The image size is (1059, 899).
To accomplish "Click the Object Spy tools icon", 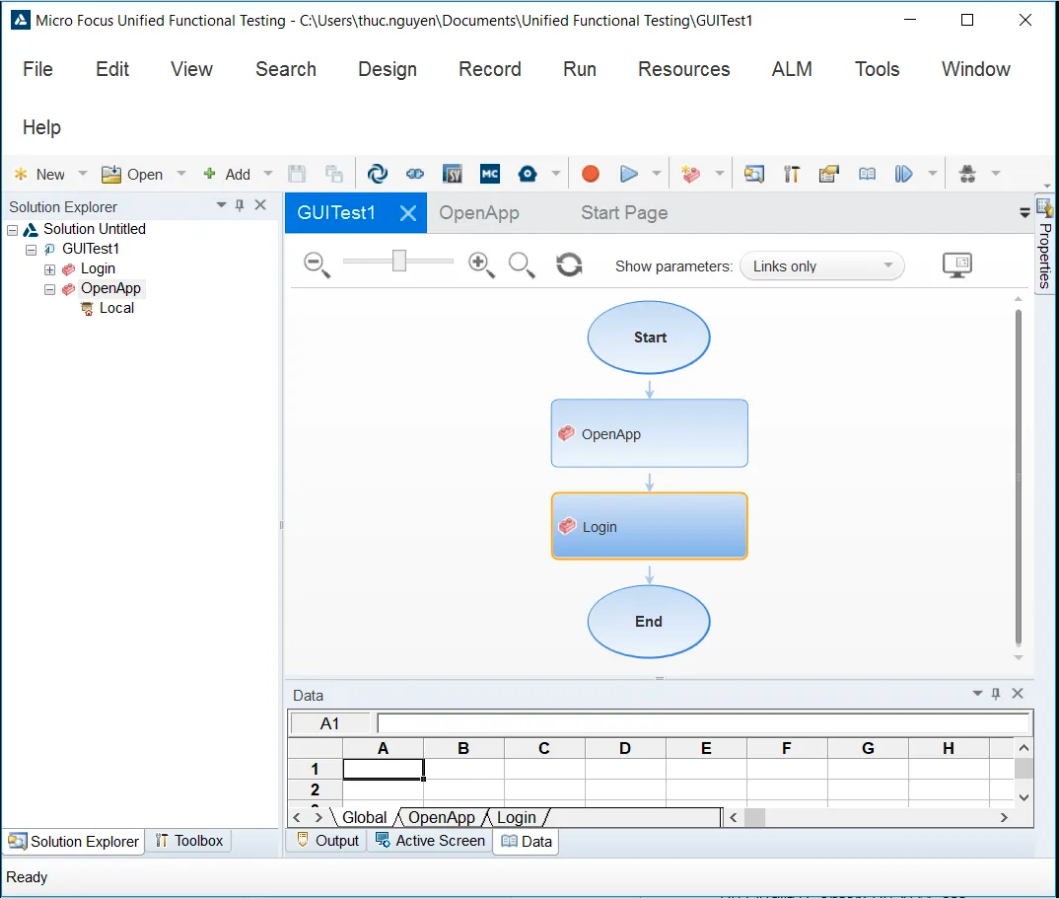I will pyautogui.click(x=792, y=174).
